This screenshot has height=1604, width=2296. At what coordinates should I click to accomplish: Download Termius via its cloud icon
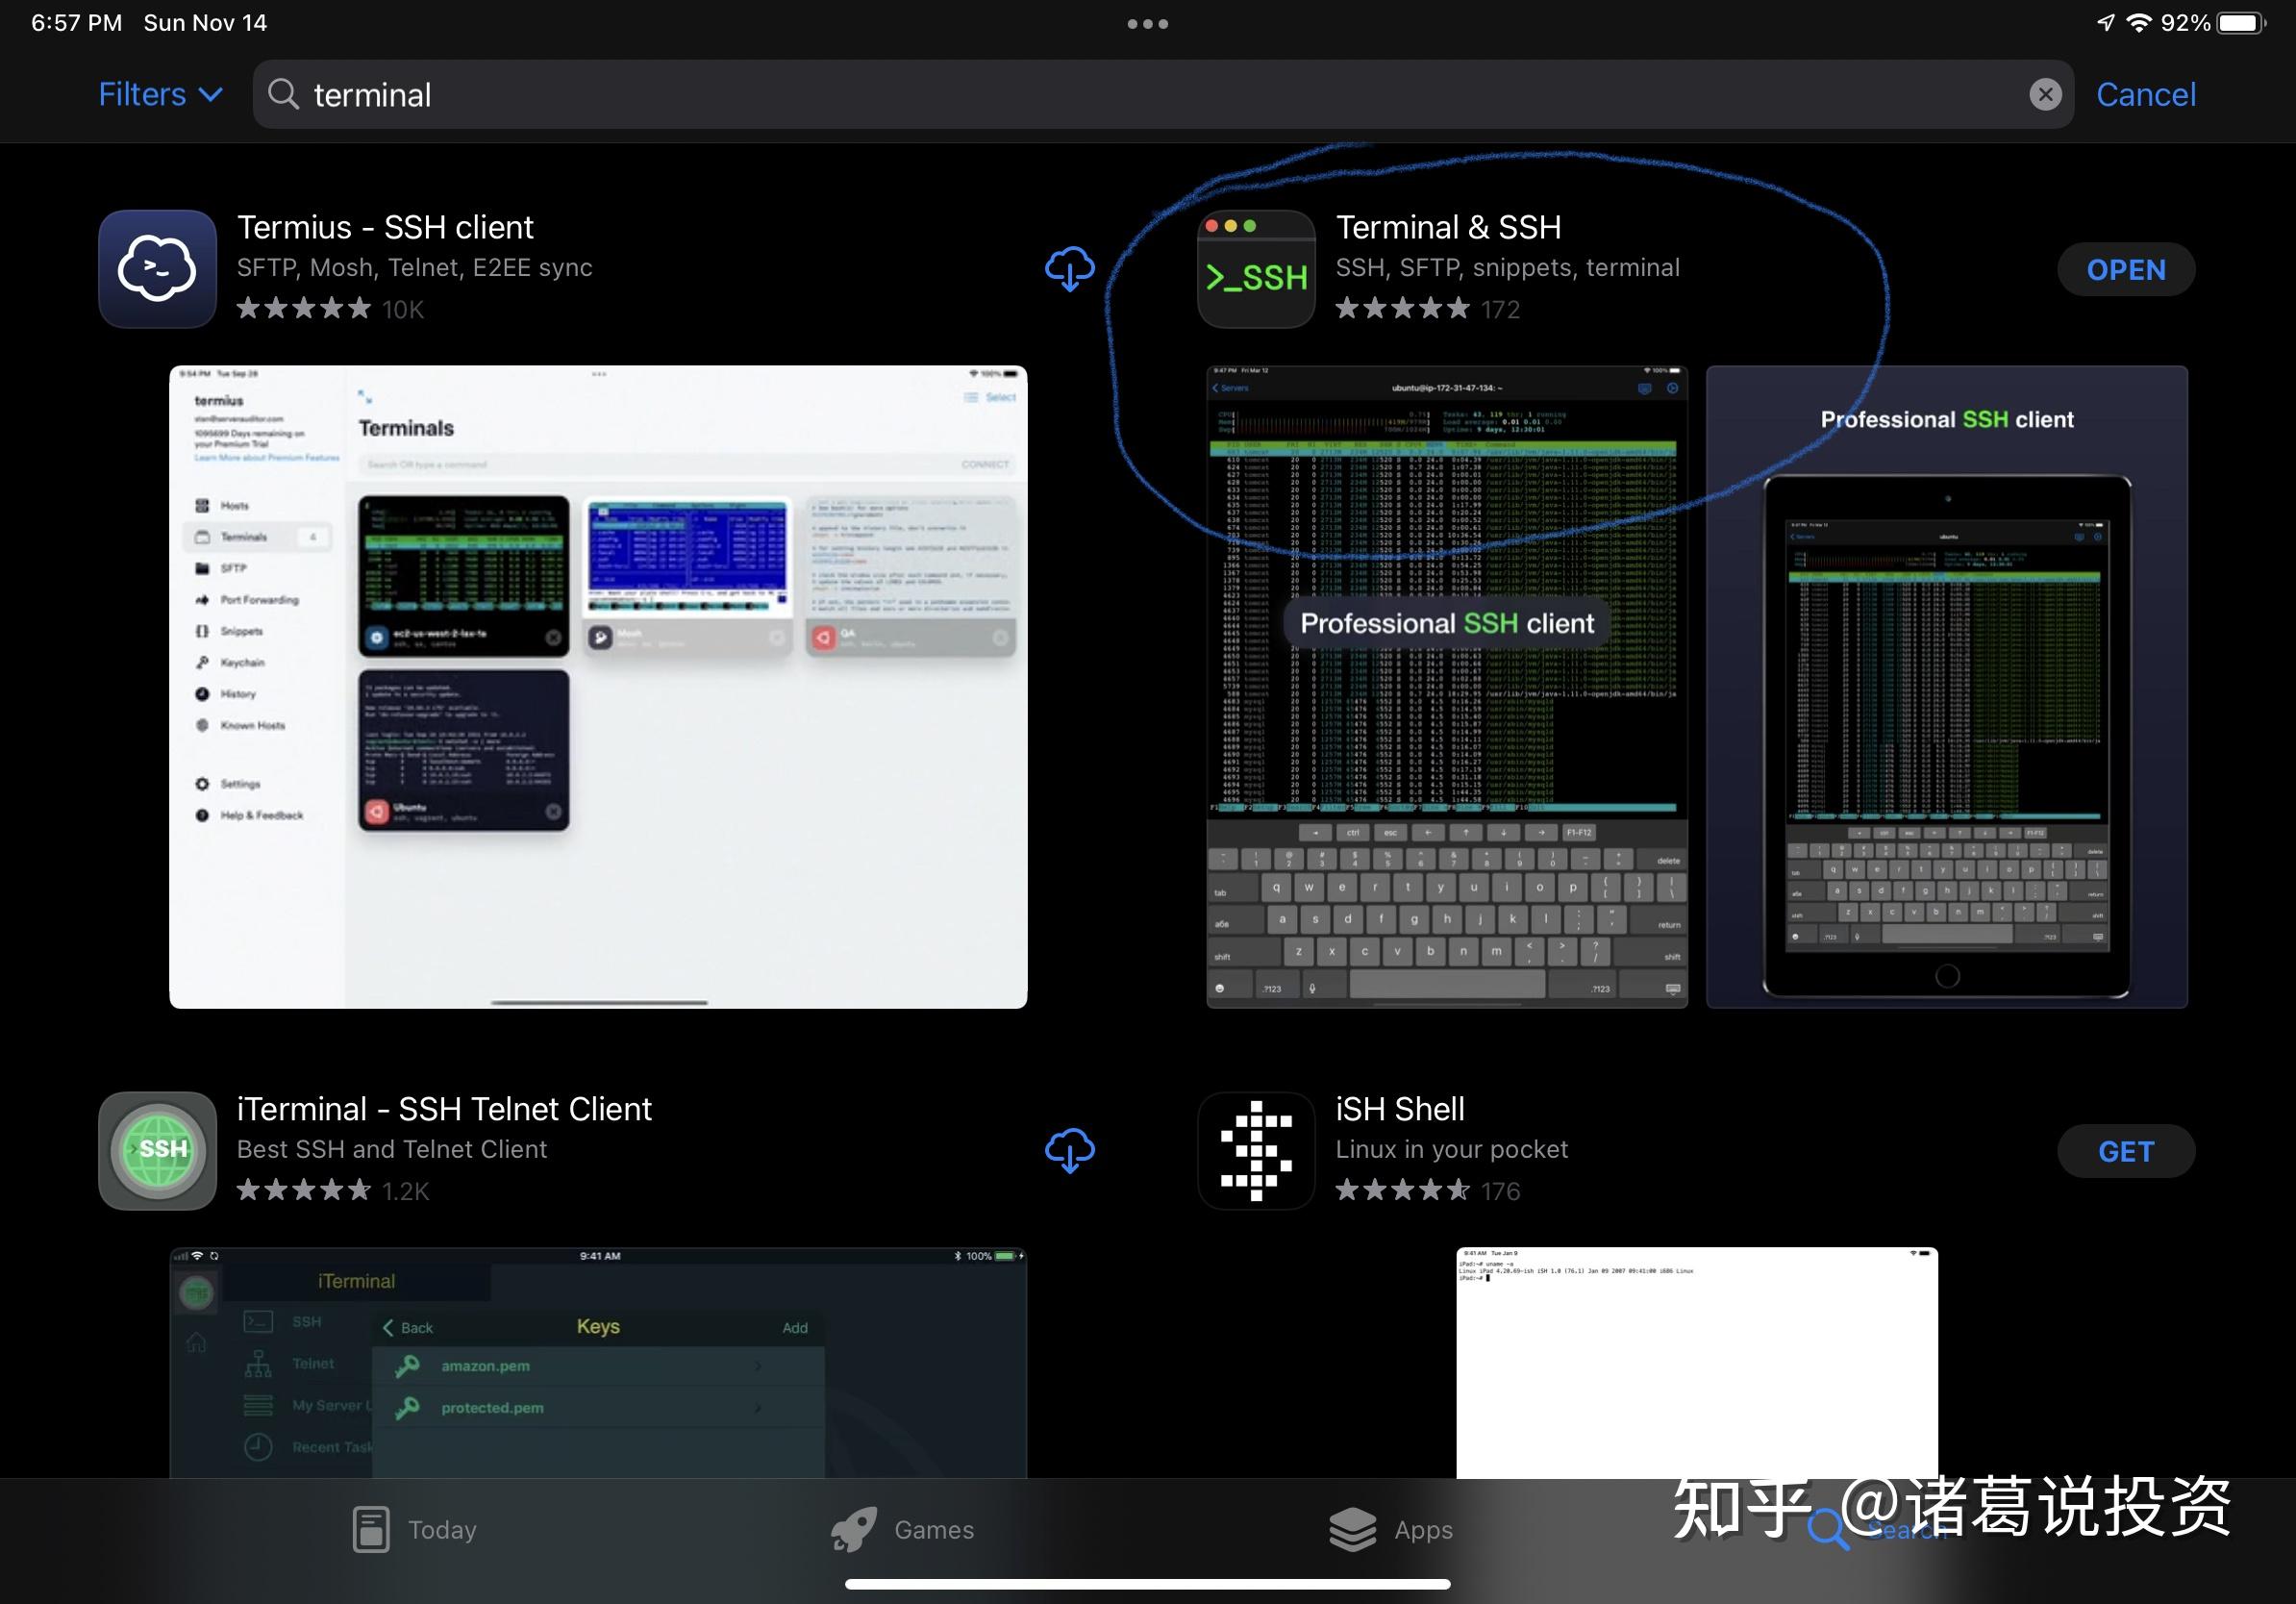[1069, 269]
